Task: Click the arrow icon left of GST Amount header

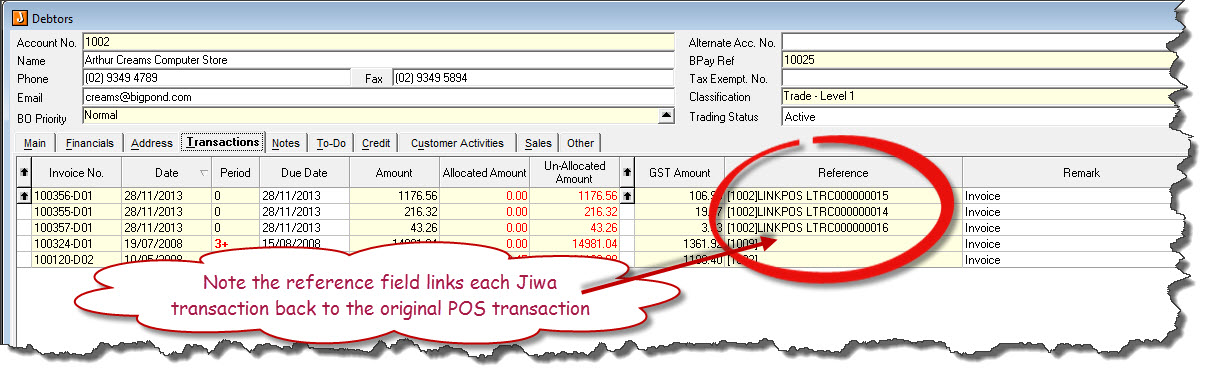Action: (628, 173)
